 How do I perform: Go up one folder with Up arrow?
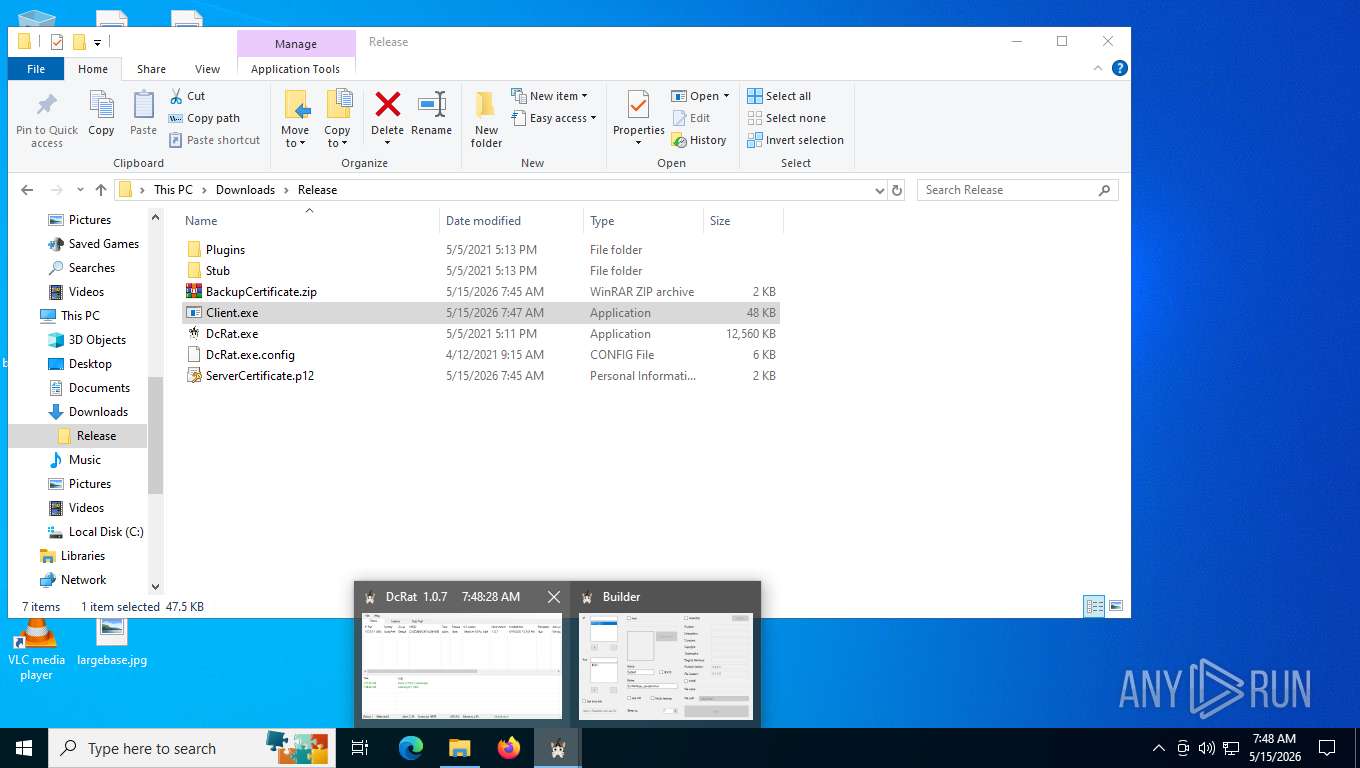[101, 190]
